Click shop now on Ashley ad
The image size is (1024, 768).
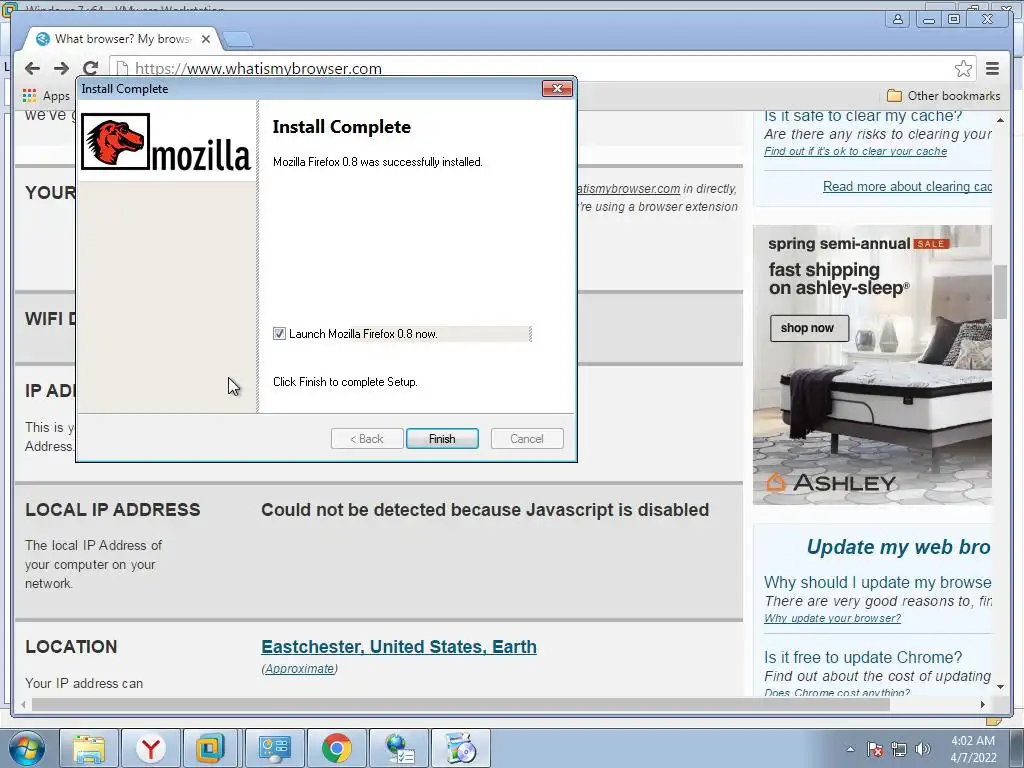[x=809, y=328]
